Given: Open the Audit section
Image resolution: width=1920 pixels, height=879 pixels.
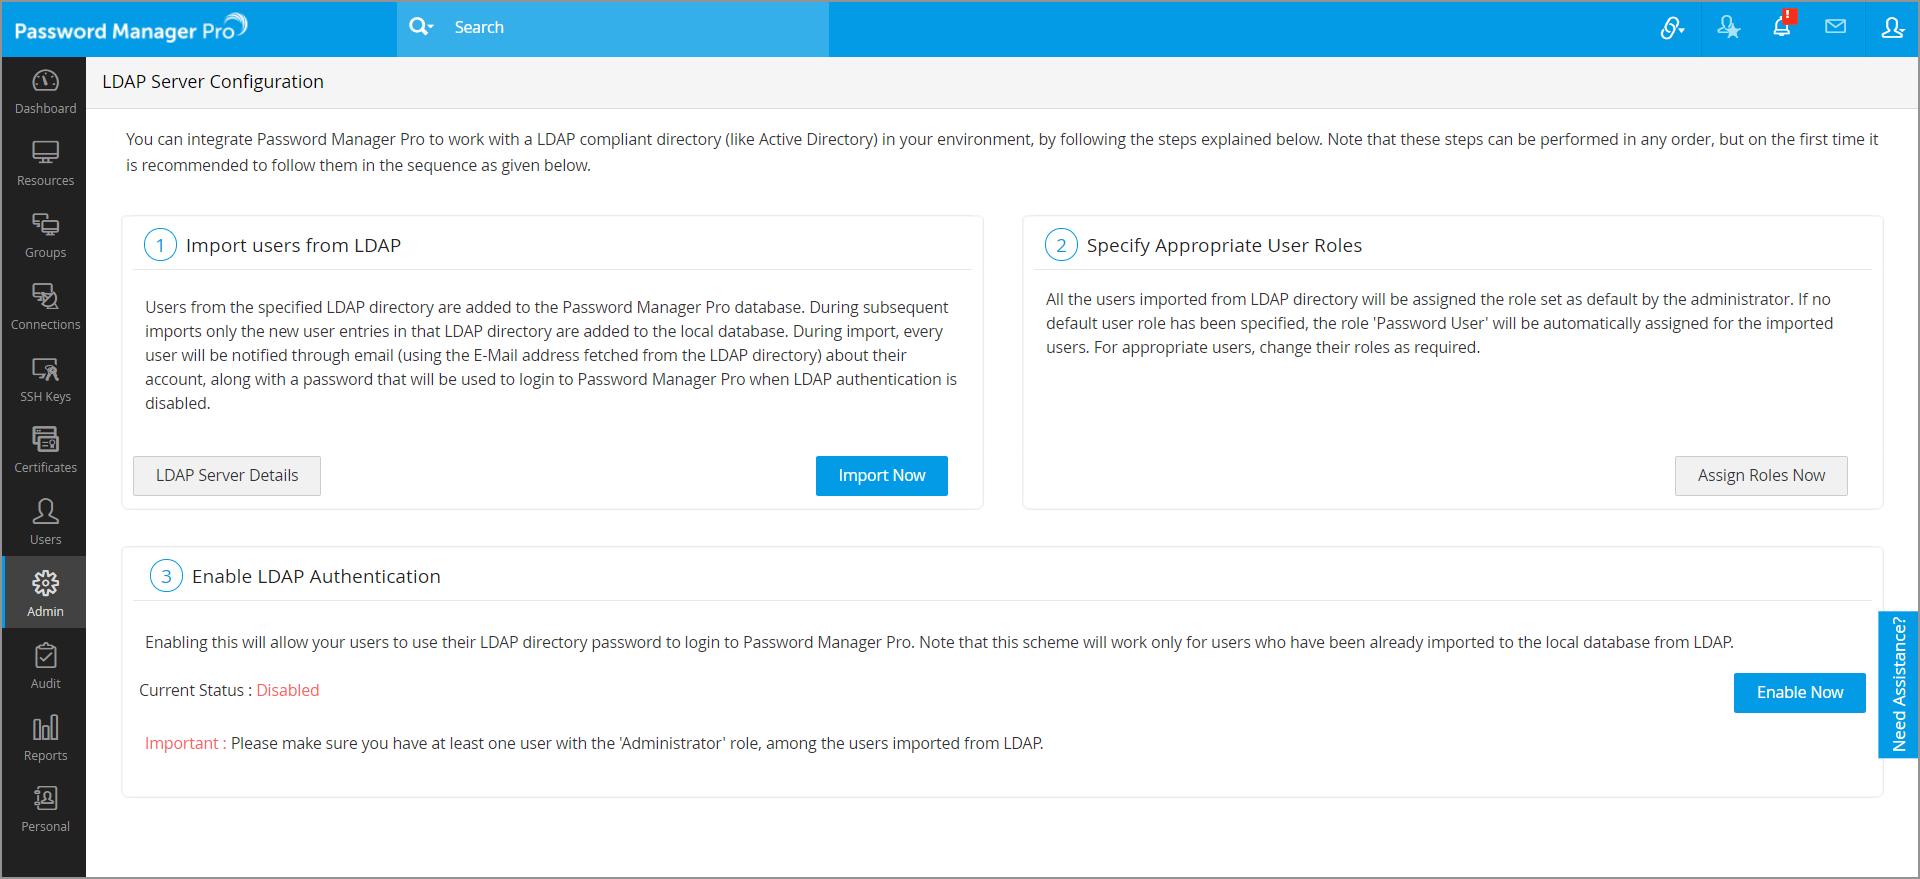Looking at the screenshot, I should 45,668.
